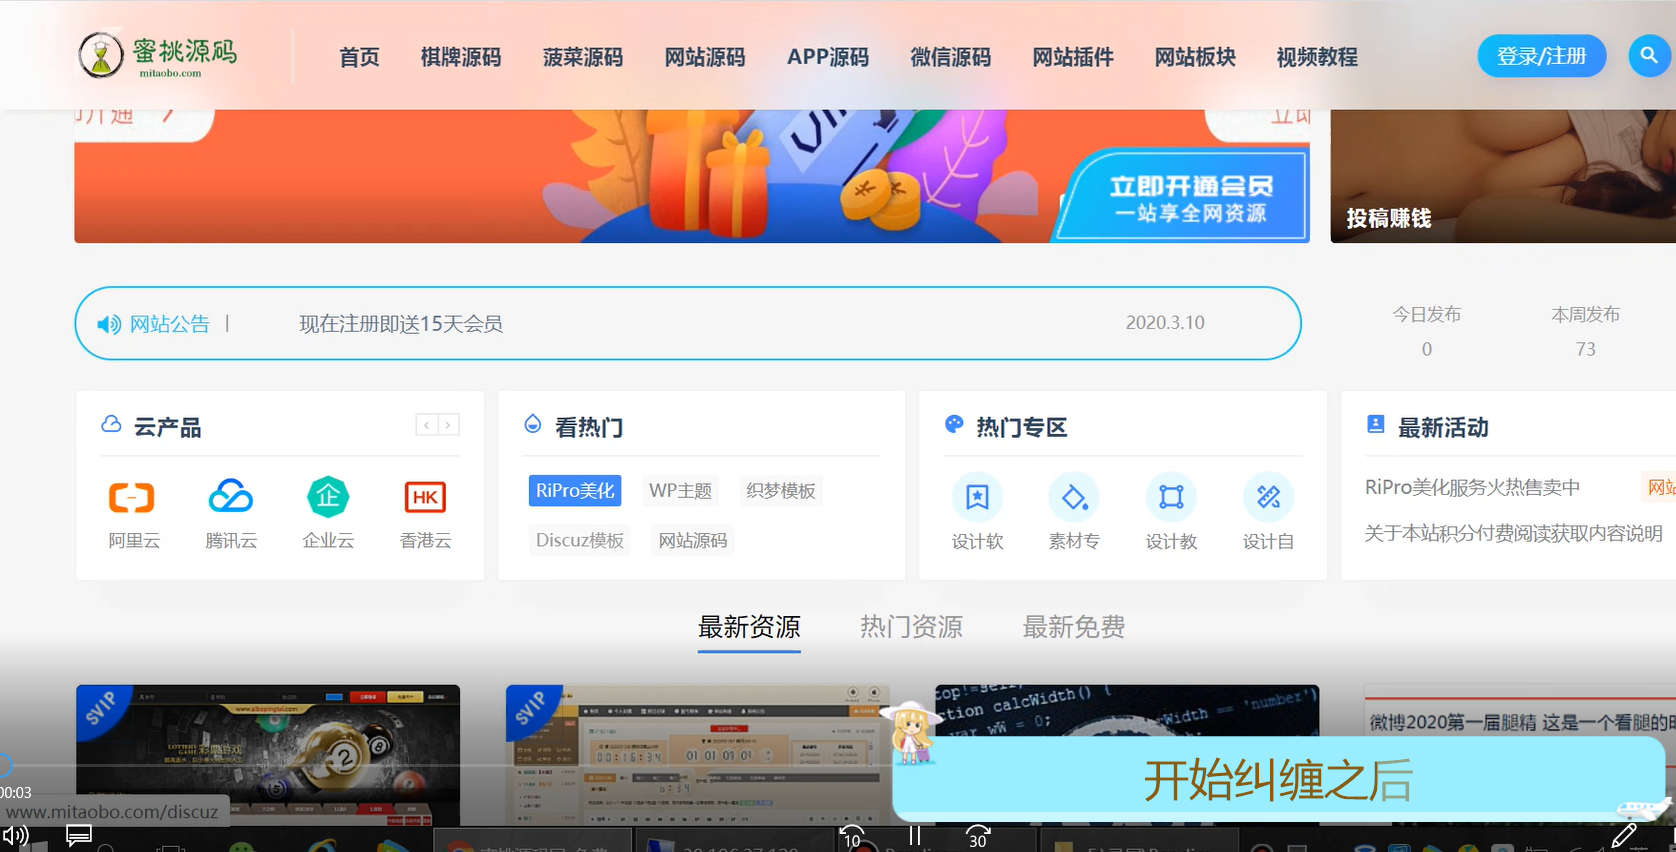Open the 素材专 hot zone icon
The width and height of the screenshot is (1676, 852).
coord(1074,497)
